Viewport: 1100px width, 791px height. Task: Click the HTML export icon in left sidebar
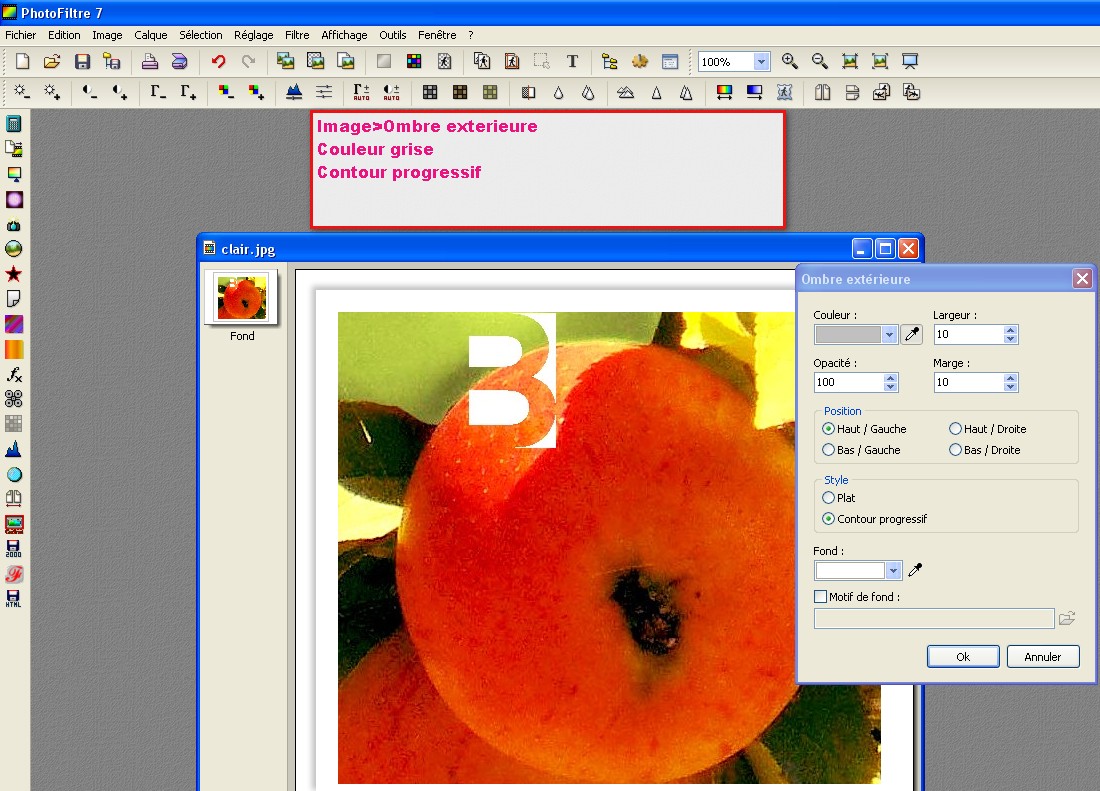pyautogui.click(x=13, y=598)
